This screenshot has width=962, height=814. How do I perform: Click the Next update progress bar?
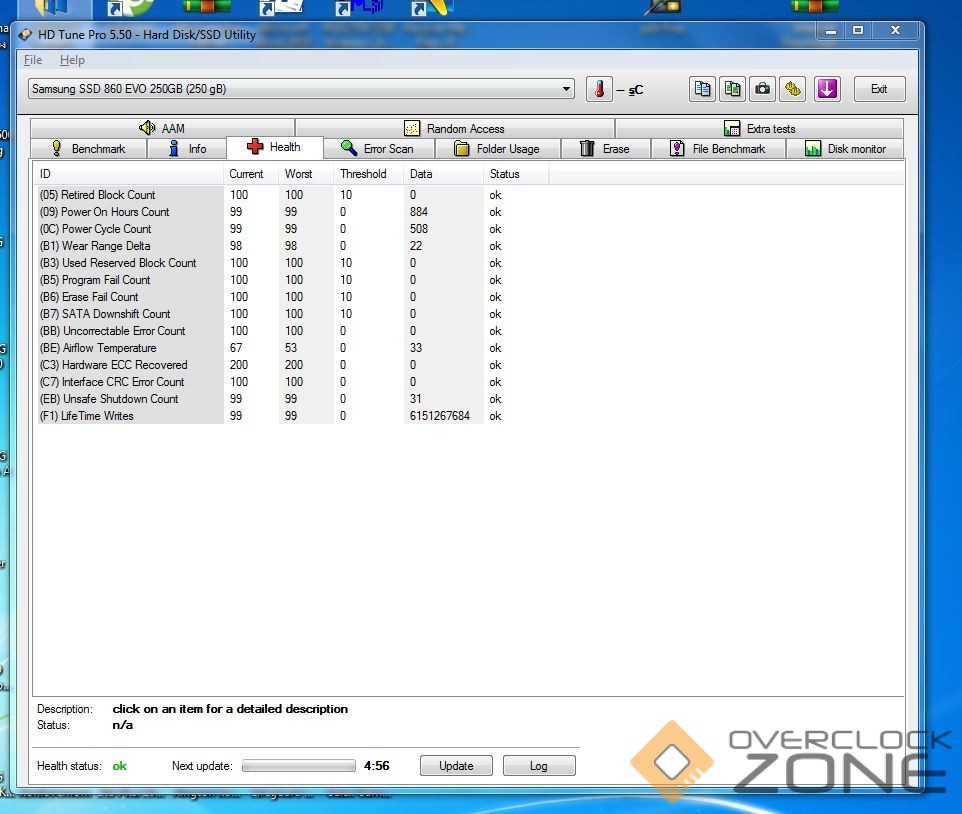pos(299,766)
